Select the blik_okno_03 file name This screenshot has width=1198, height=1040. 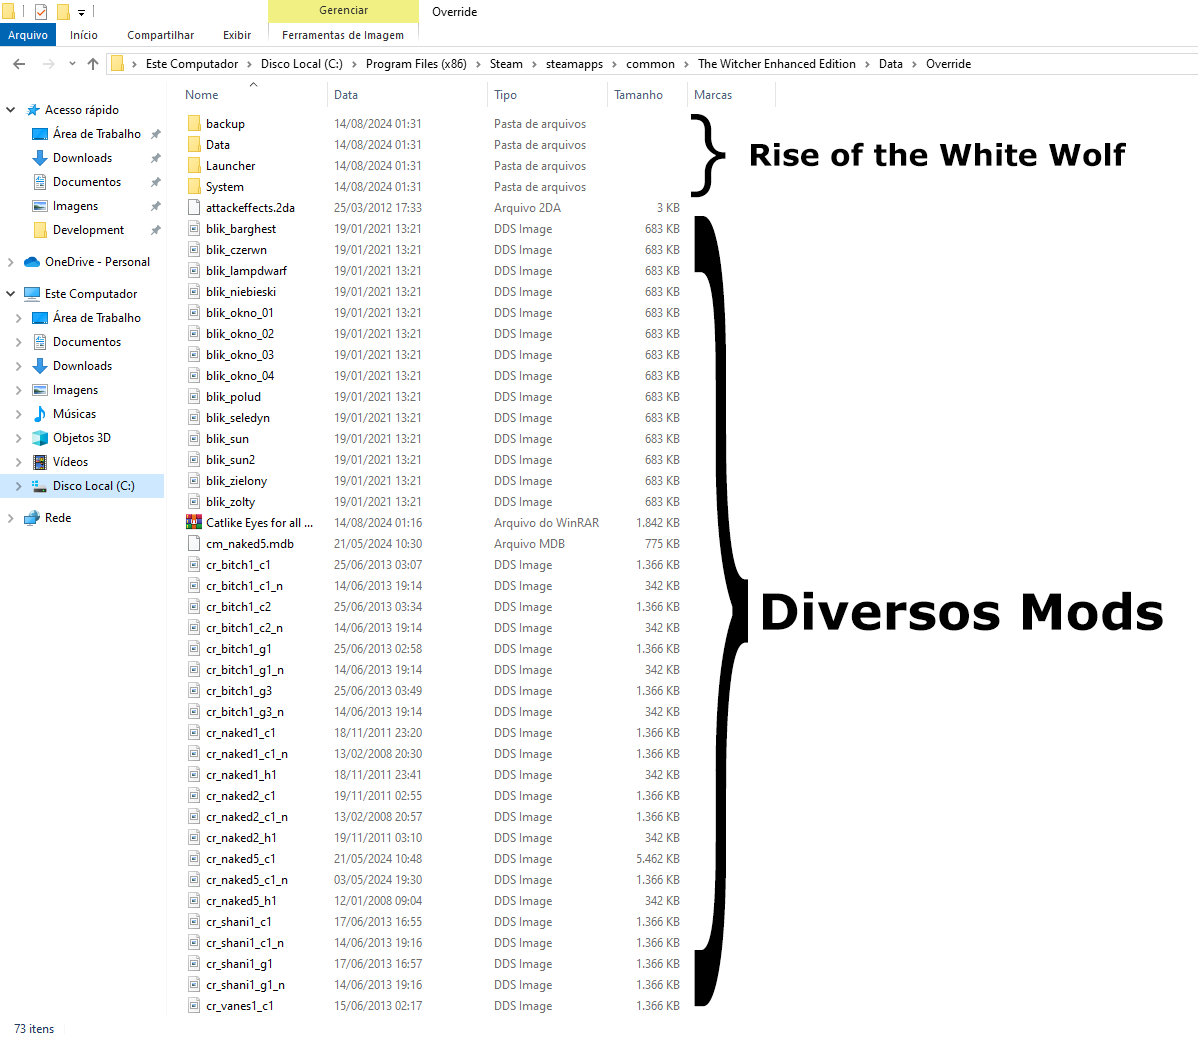240,355
